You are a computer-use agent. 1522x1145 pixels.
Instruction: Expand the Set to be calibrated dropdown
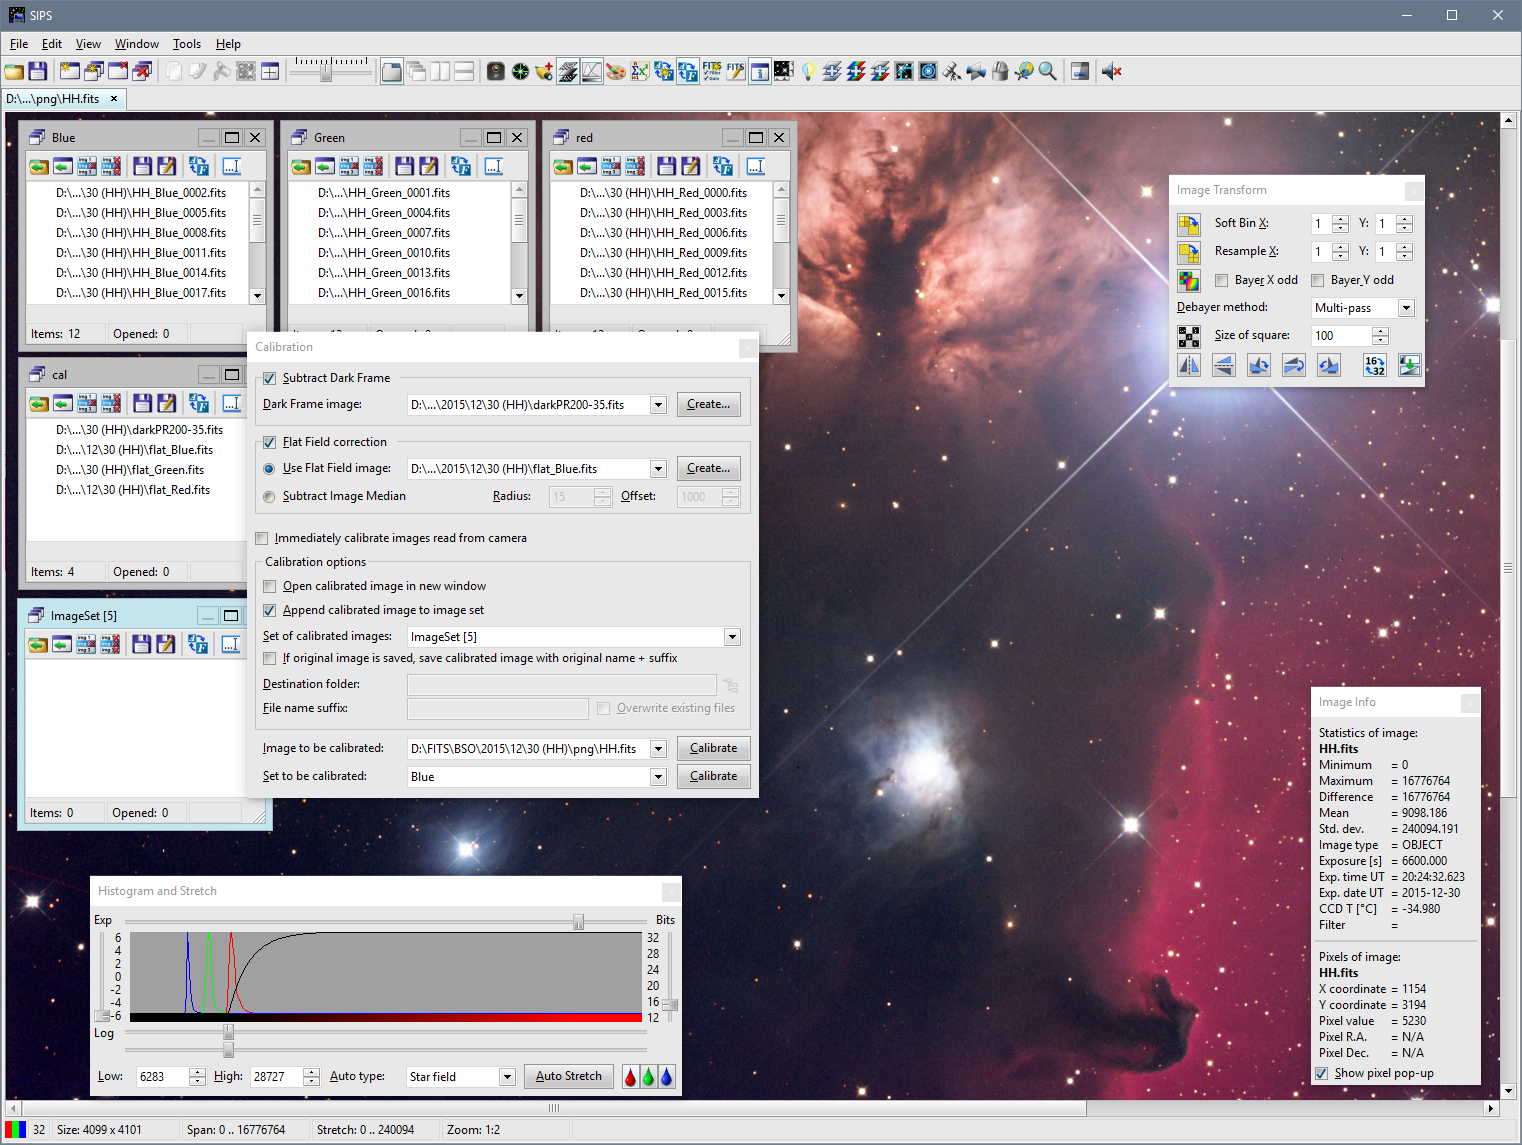[x=658, y=777]
